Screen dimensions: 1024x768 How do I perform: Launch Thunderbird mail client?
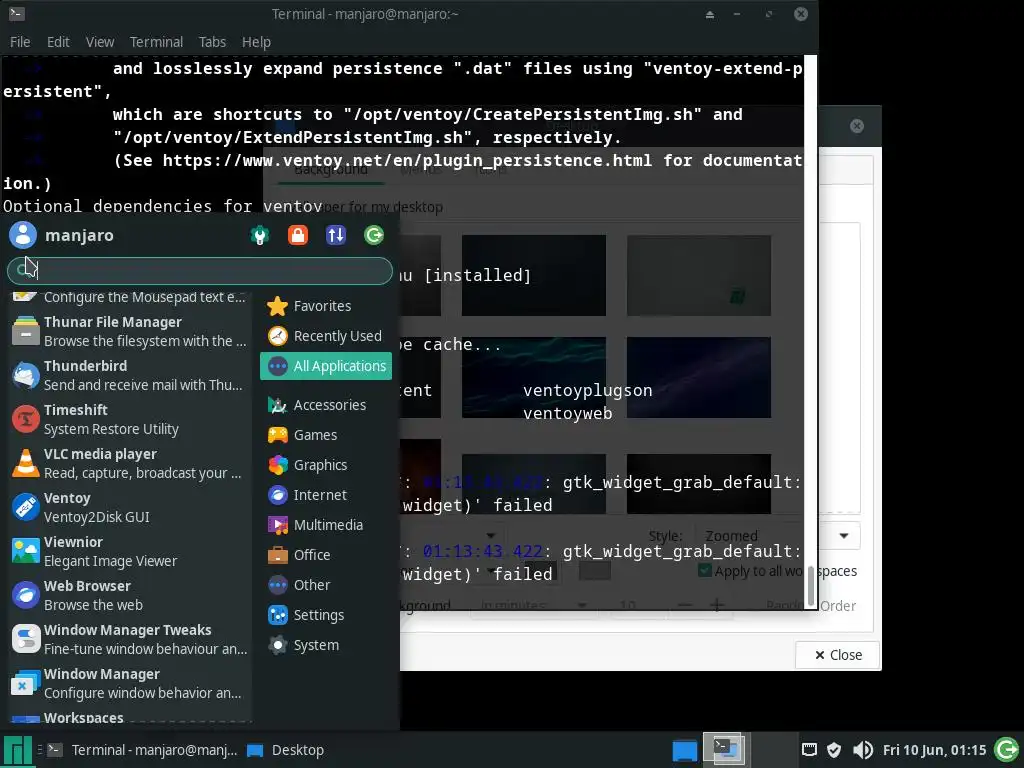pos(129,375)
